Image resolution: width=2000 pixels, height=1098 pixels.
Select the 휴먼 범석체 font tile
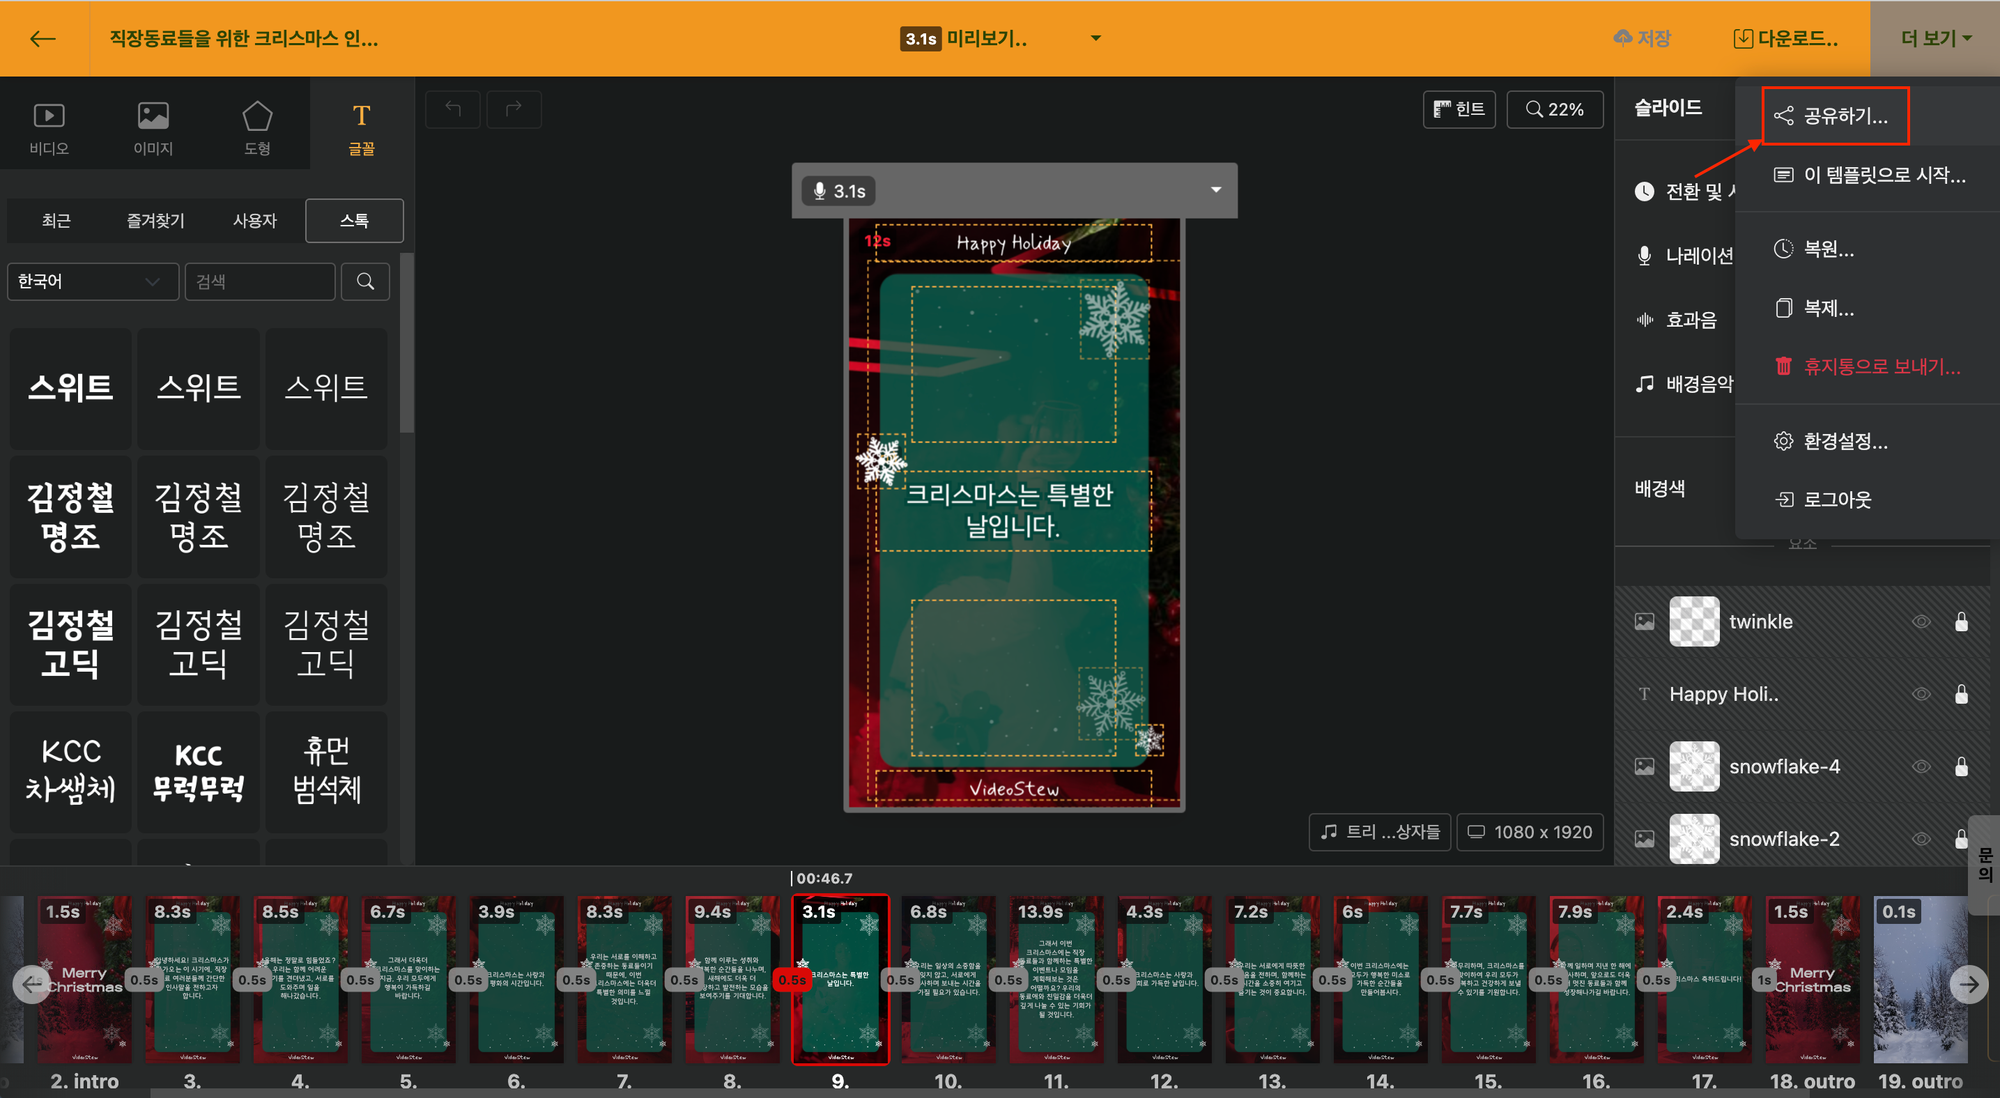point(326,771)
